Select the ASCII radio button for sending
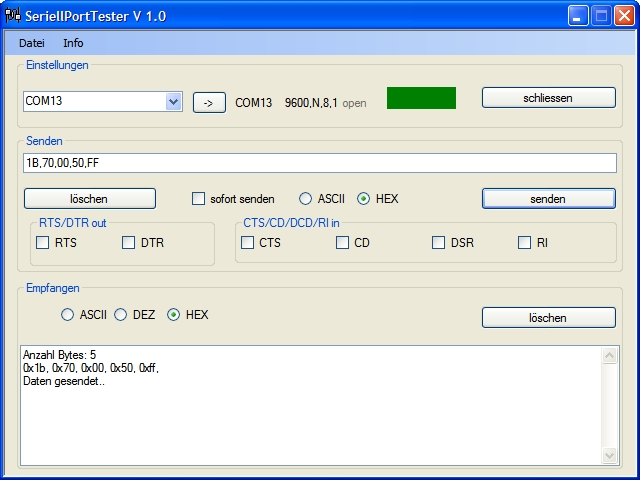Image resolution: width=640 pixels, height=480 pixels. pyautogui.click(x=305, y=199)
